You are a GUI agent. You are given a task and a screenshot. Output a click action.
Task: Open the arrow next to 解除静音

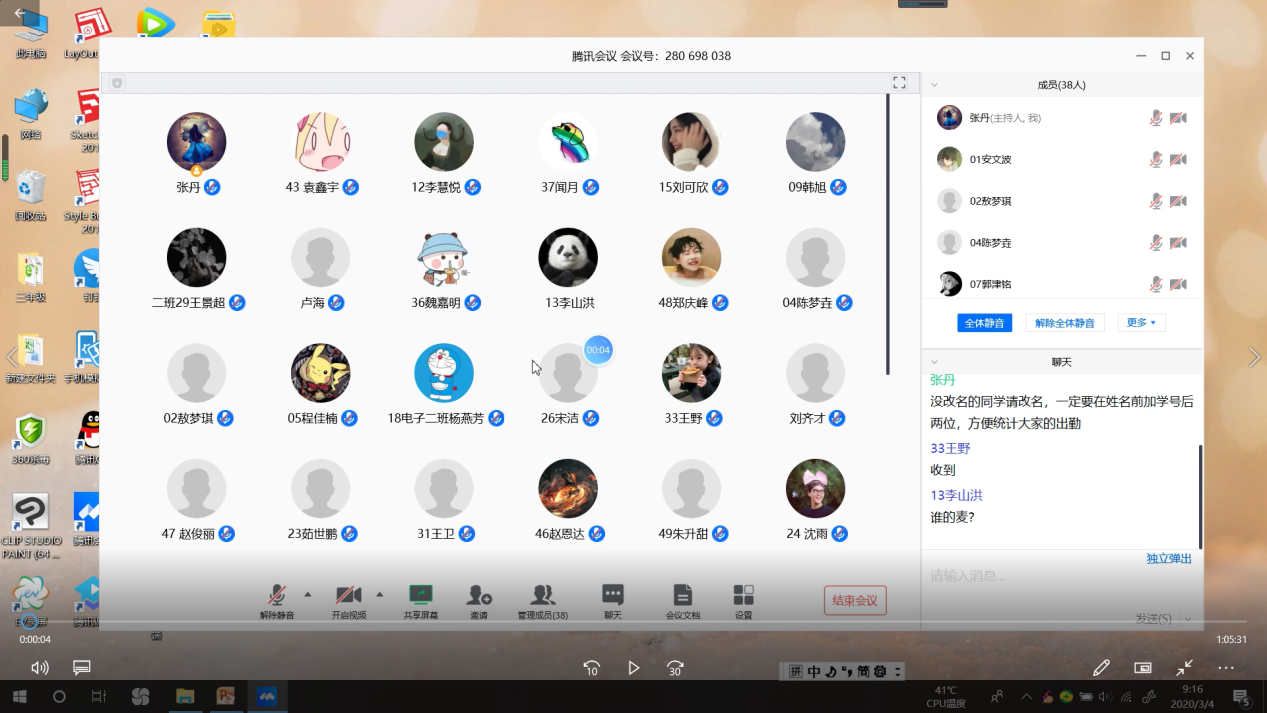click(308, 594)
